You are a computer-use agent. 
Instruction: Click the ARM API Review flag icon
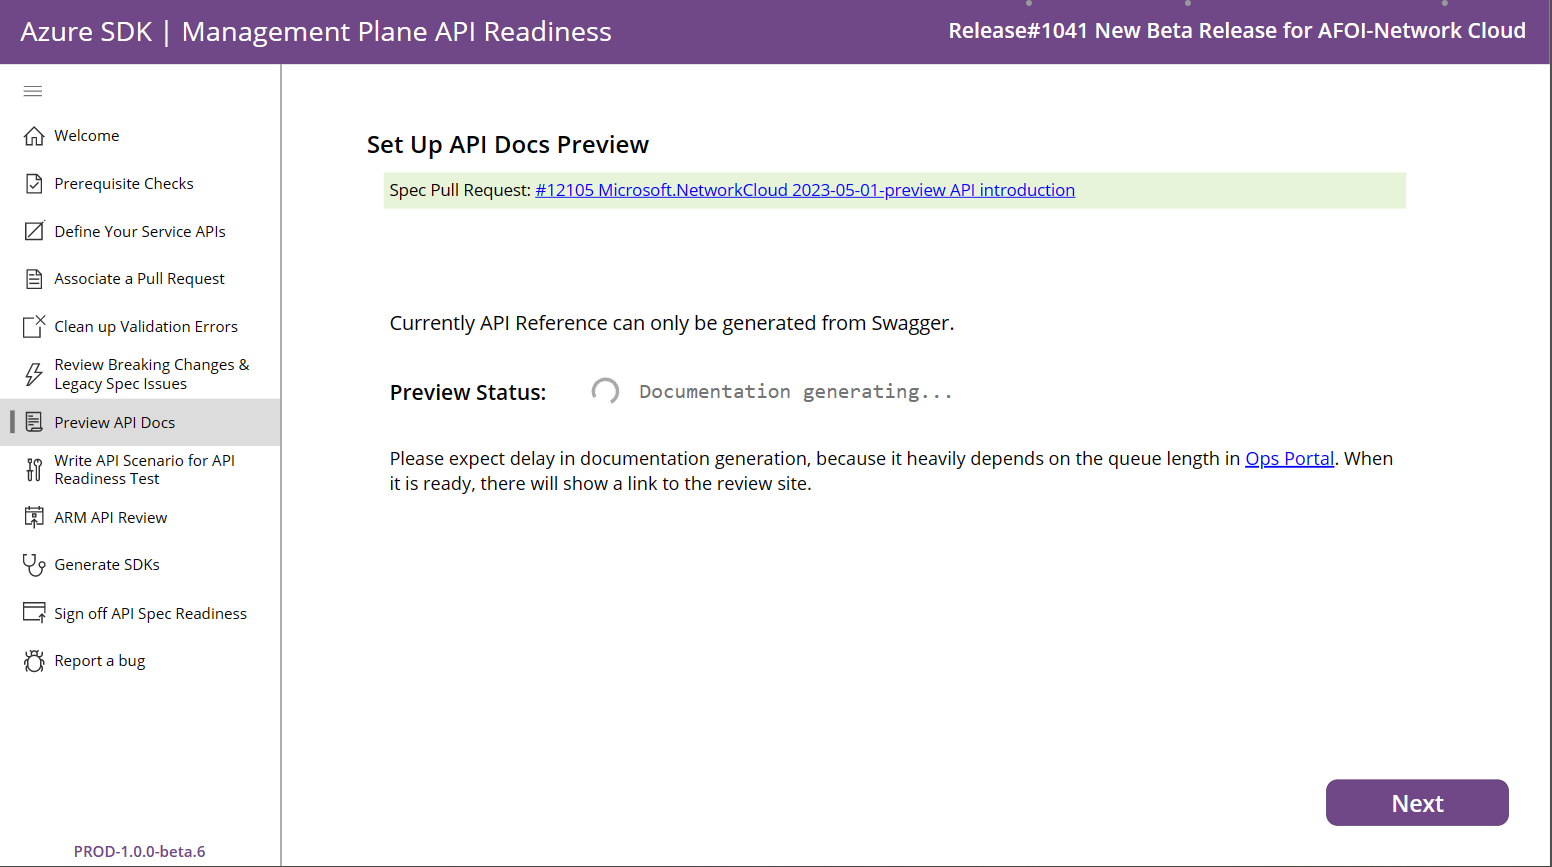click(32, 517)
